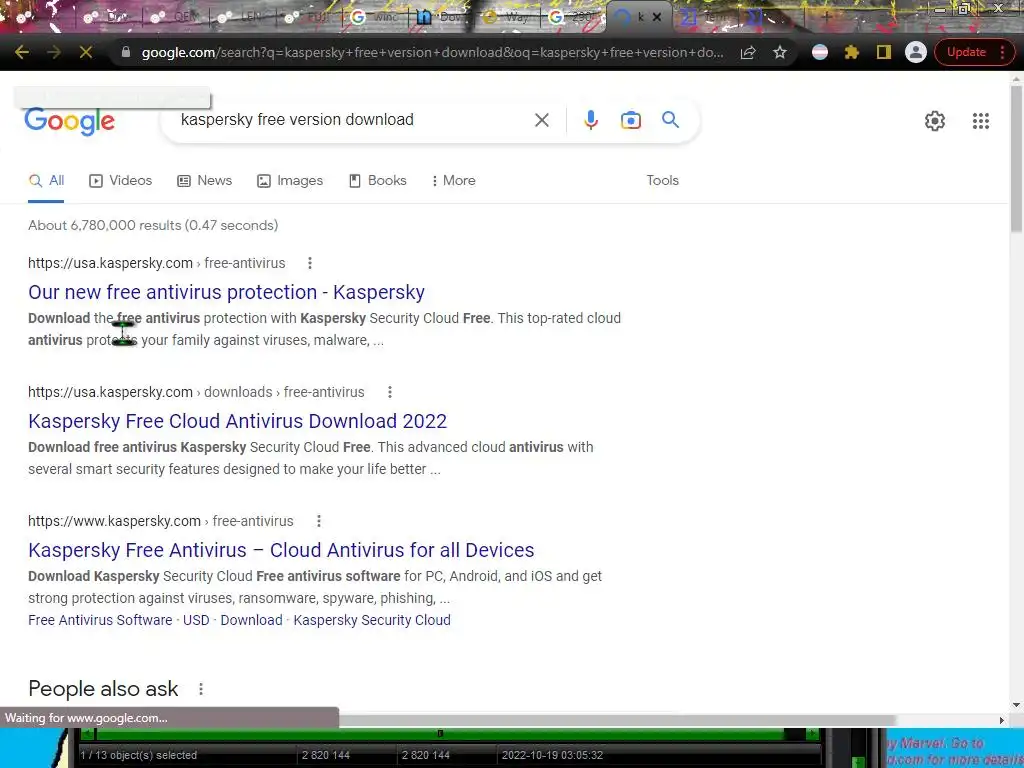
Task: Open menu for downloads › free-antivirus result
Action: point(390,392)
